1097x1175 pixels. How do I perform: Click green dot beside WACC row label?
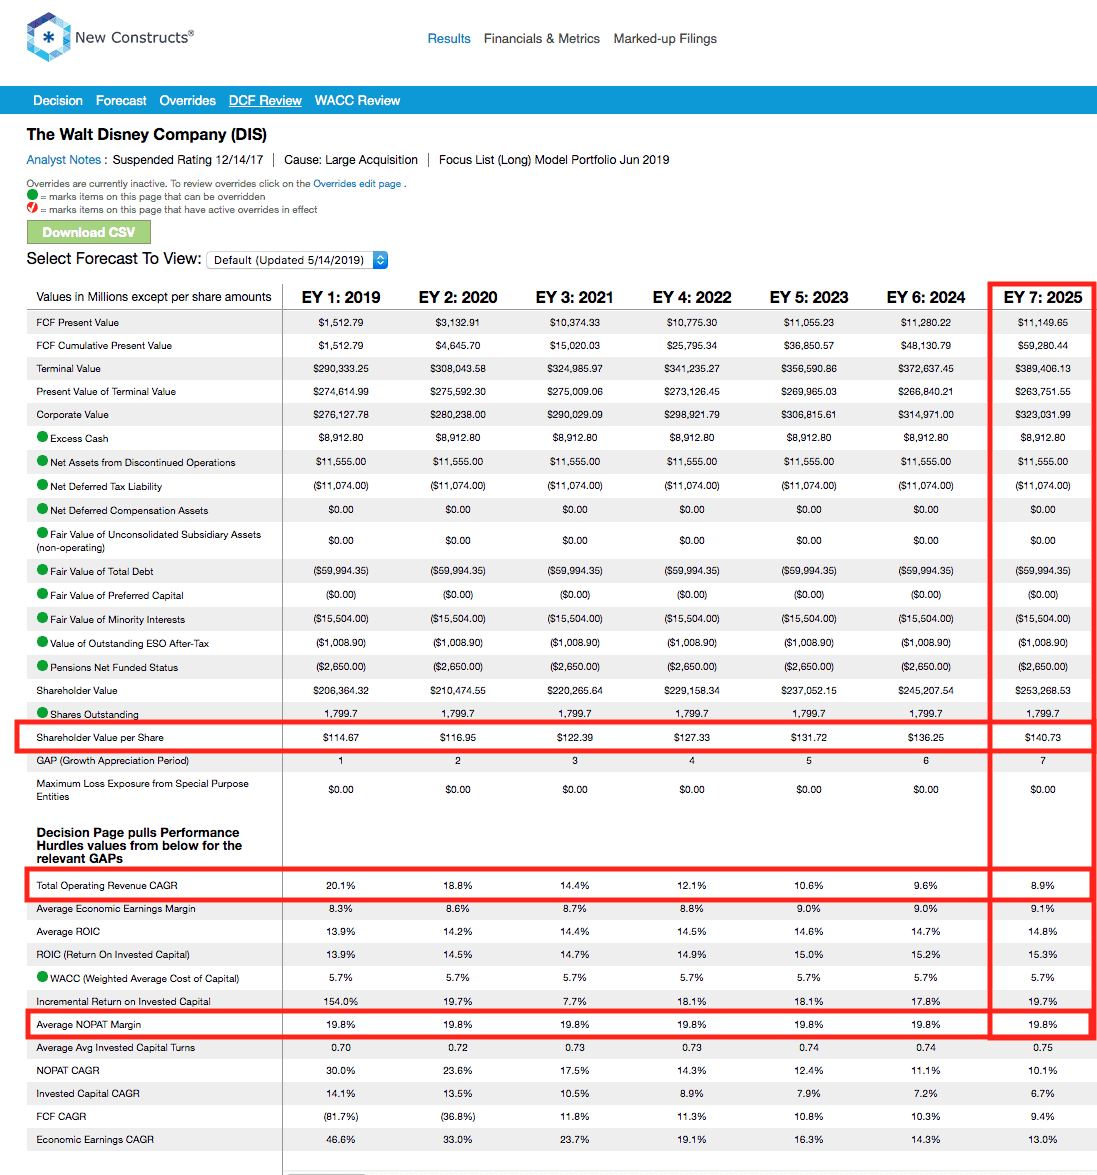point(42,976)
